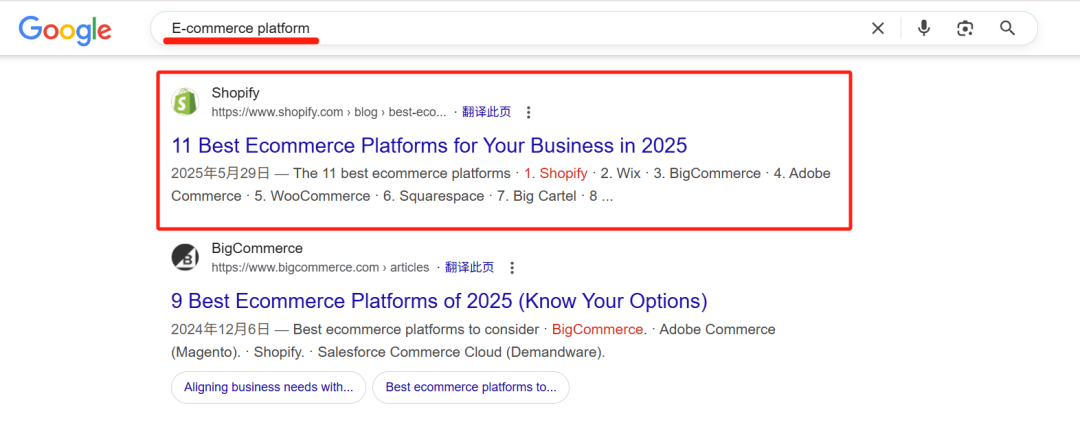1080x438 pixels.
Task: Open the three-dot menu beside the BigCommerce result
Action: click(x=511, y=268)
